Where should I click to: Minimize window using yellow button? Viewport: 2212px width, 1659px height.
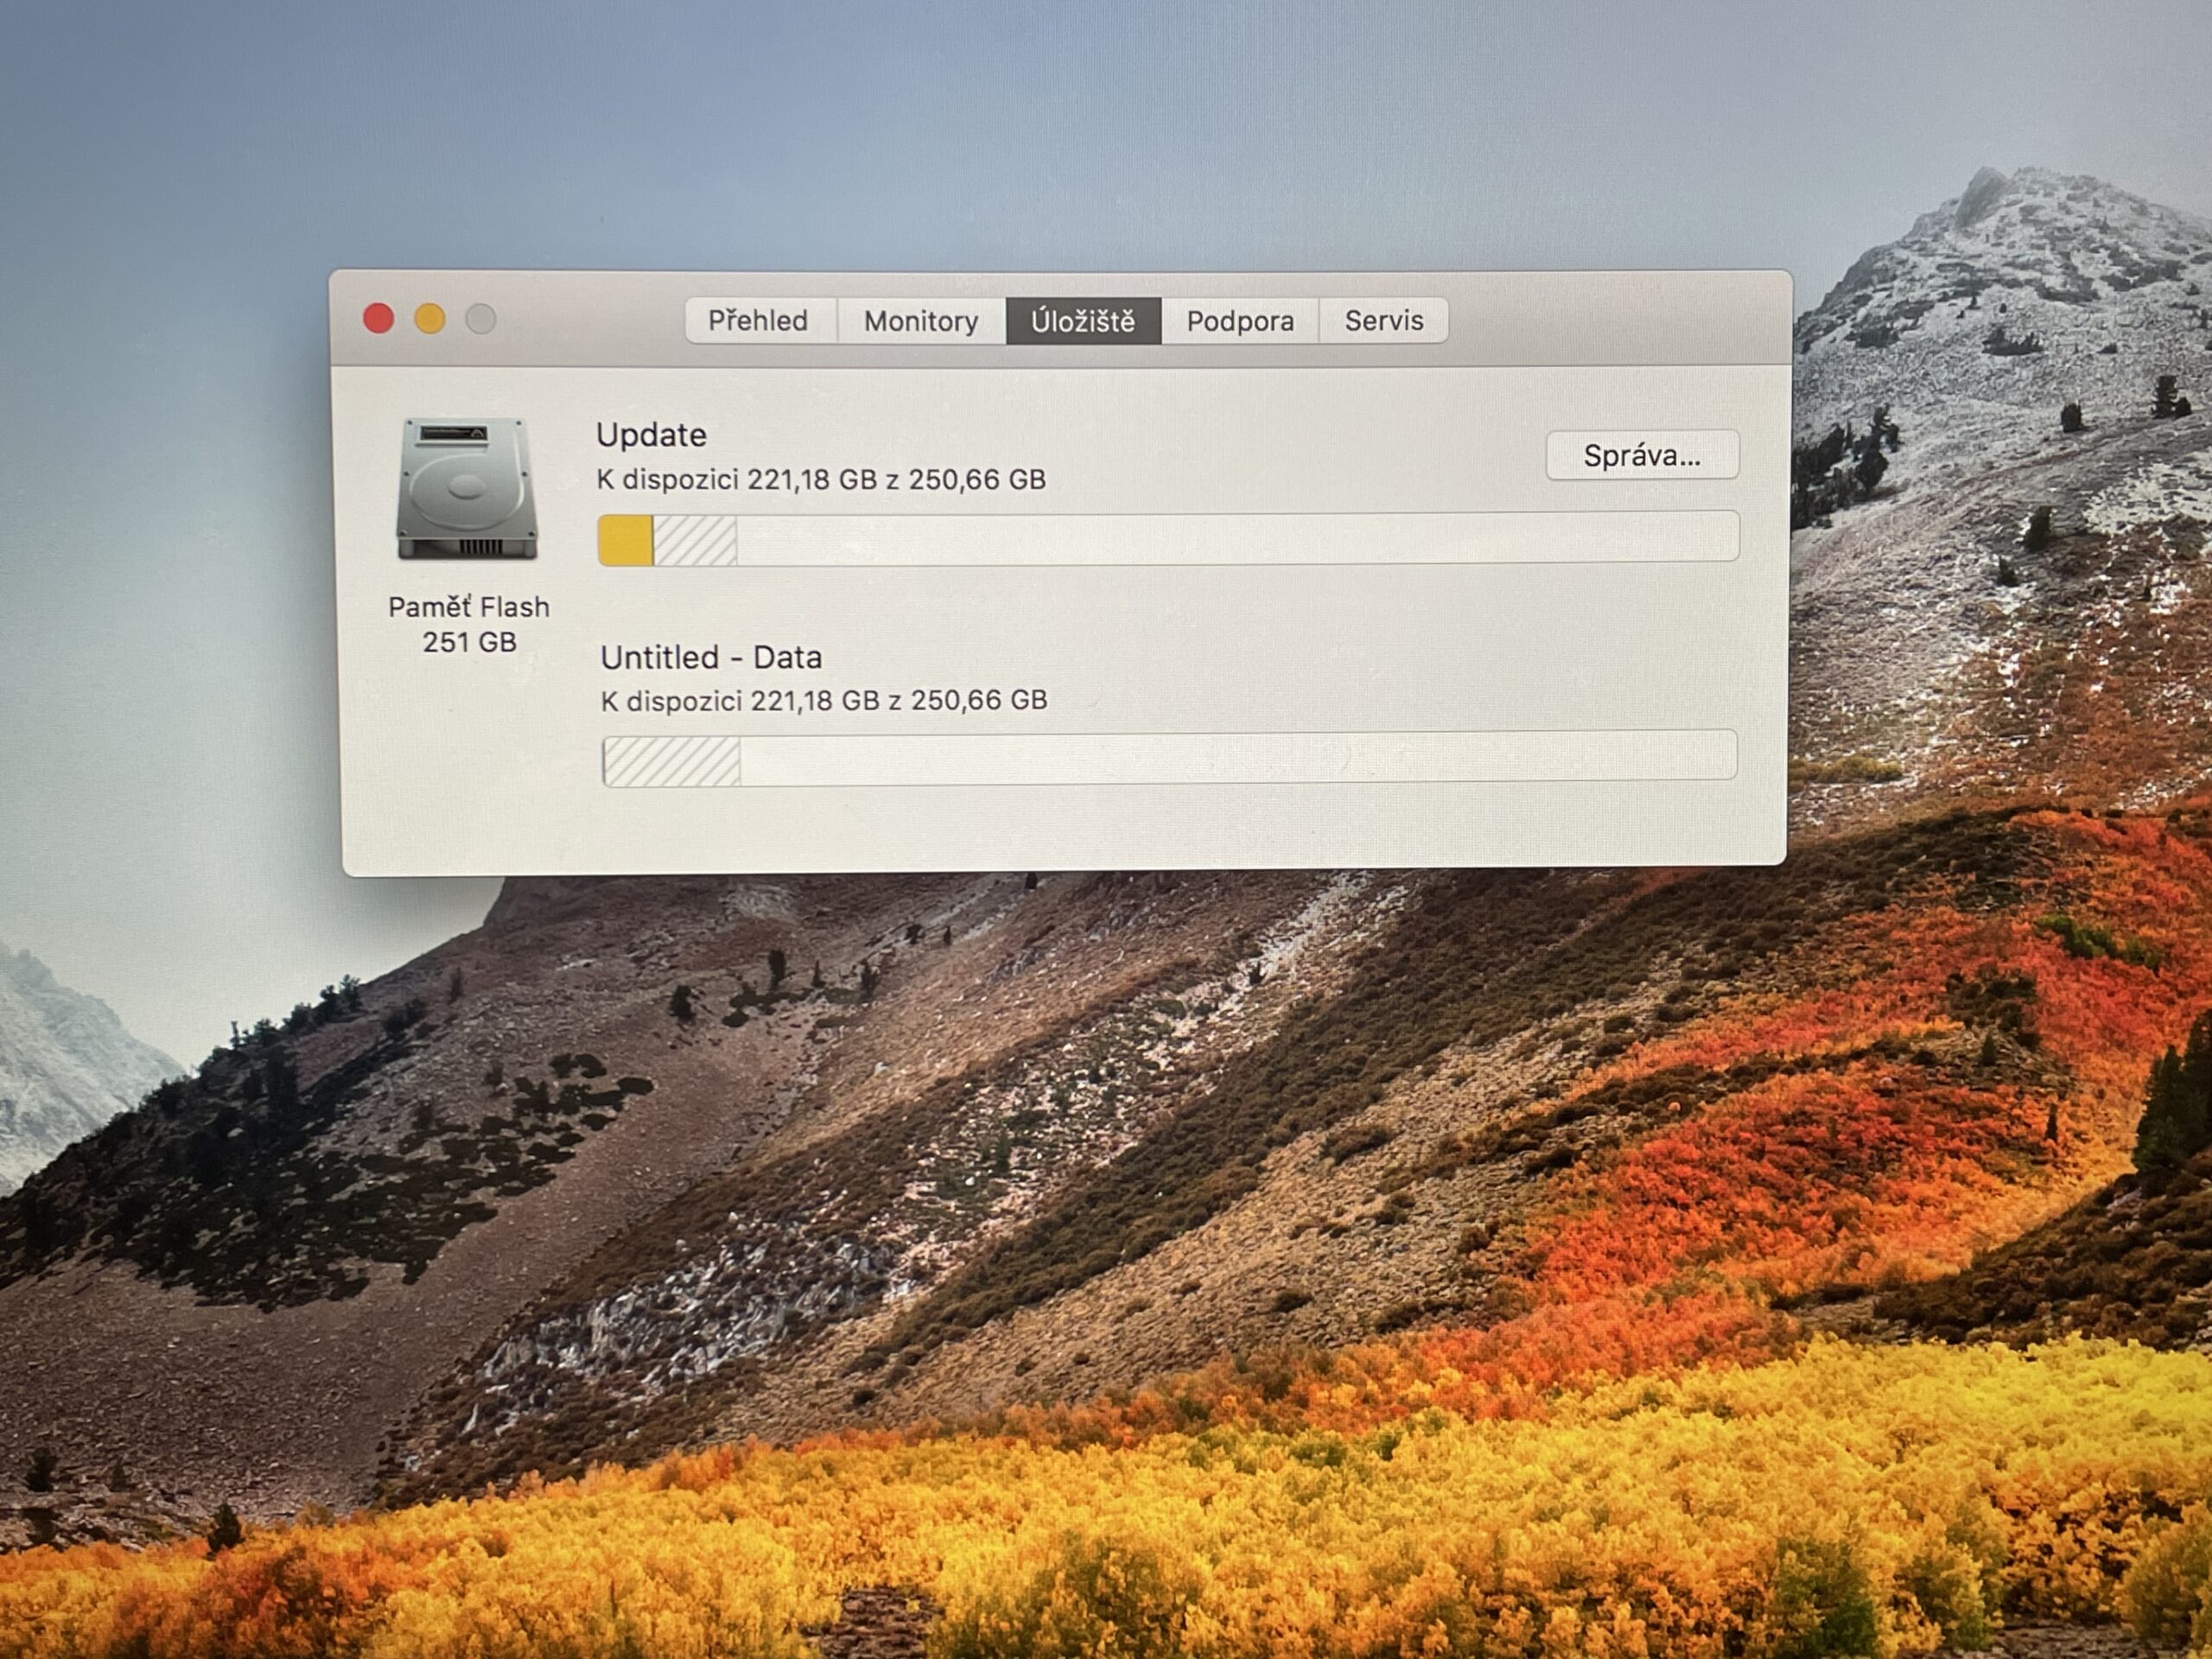[430, 319]
